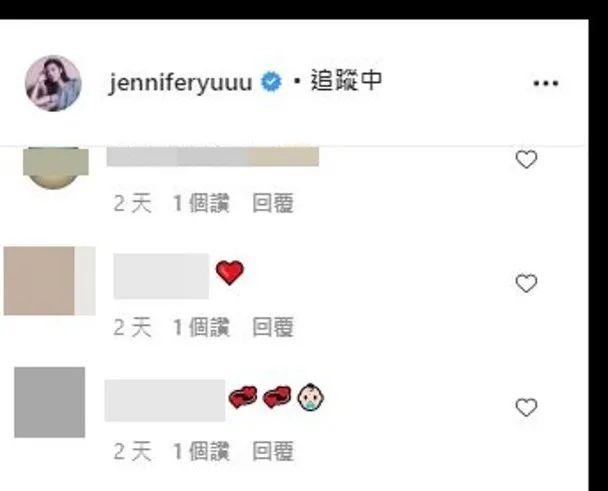The width and height of the screenshot is (608, 491).
Task: View 1個讚 likes on the red heart comment
Action: [x=201, y=327]
